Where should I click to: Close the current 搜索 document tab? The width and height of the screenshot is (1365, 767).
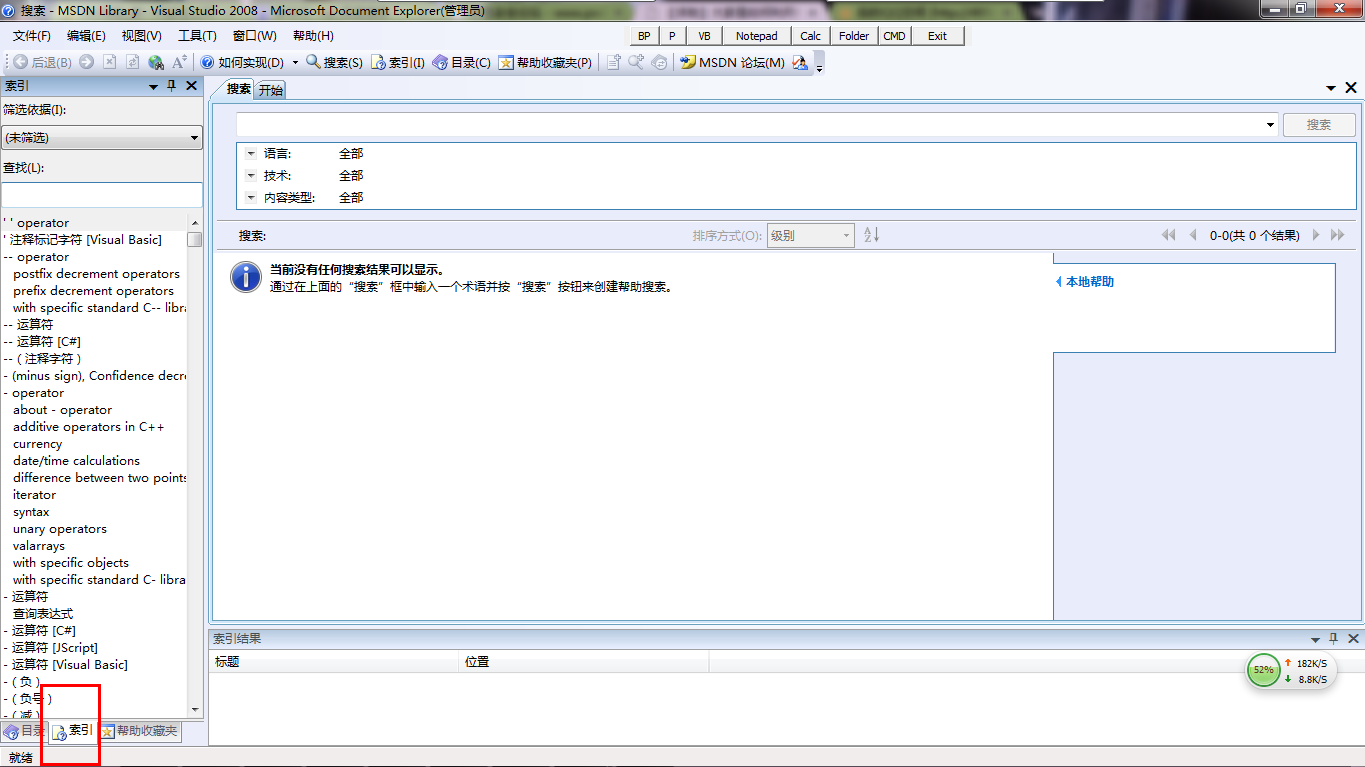(x=1351, y=88)
